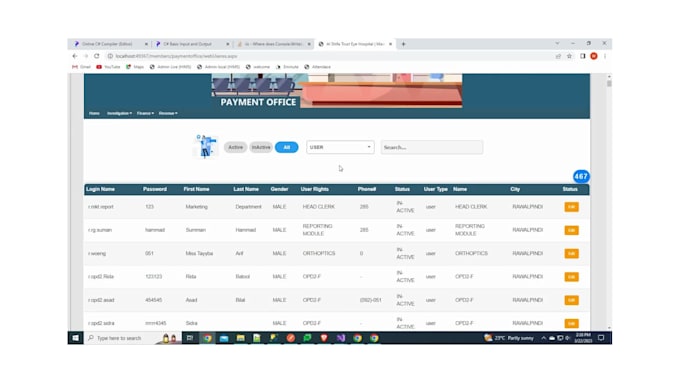This screenshot has height=383, width=680.
Task: Open a new browser tab
Action: pos(403,44)
